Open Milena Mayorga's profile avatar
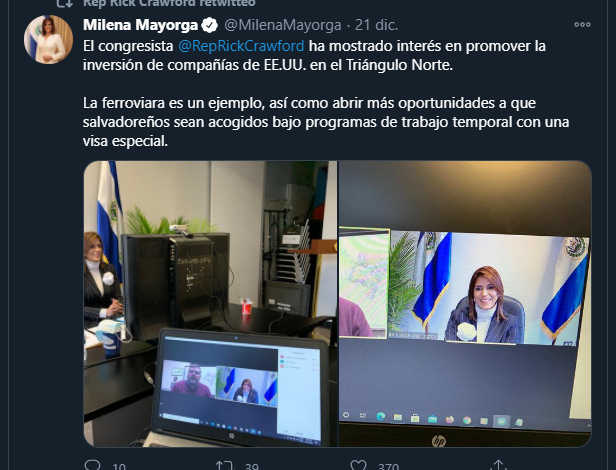The height and width of the screenshot is (470, 616). (x=48, y=39)
